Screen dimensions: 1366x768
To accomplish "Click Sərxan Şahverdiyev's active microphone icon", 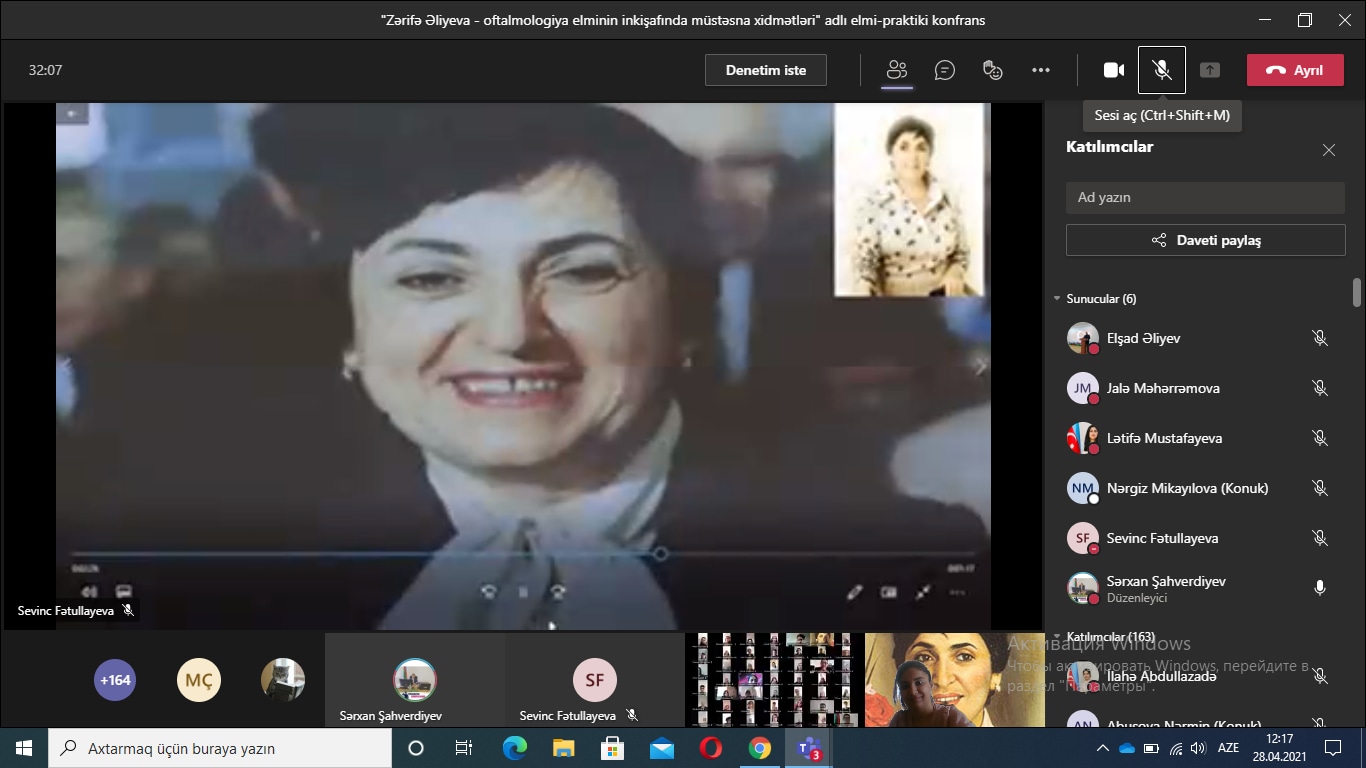I will pyautogui.click(x=1320, y=588).
